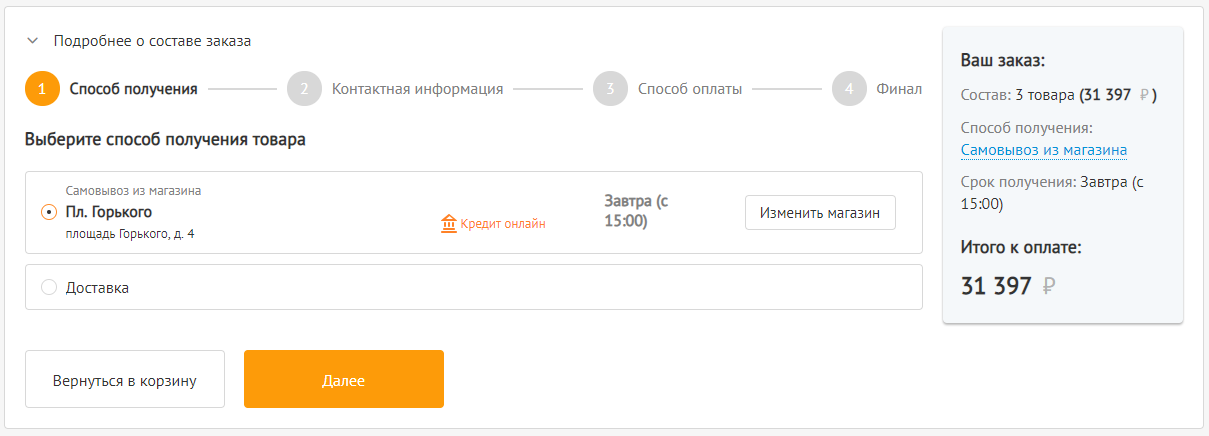Return via "Вернуться в корзину" button
Screen dimensions: 1209x436
125,379
